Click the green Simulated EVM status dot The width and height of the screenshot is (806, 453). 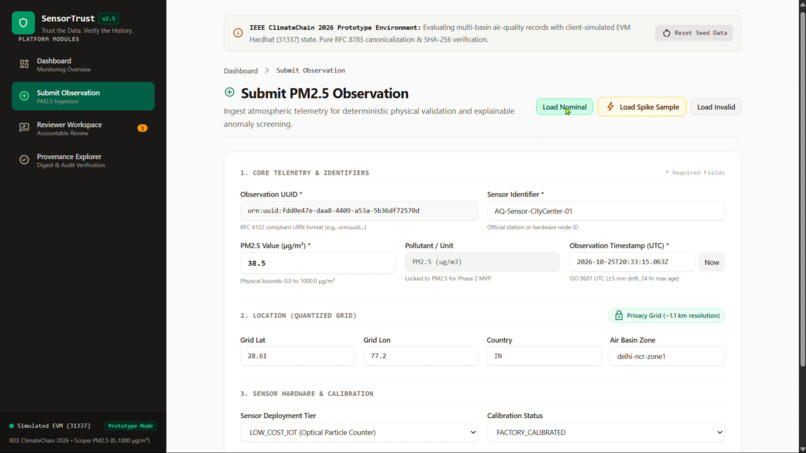tap(11, 426)
